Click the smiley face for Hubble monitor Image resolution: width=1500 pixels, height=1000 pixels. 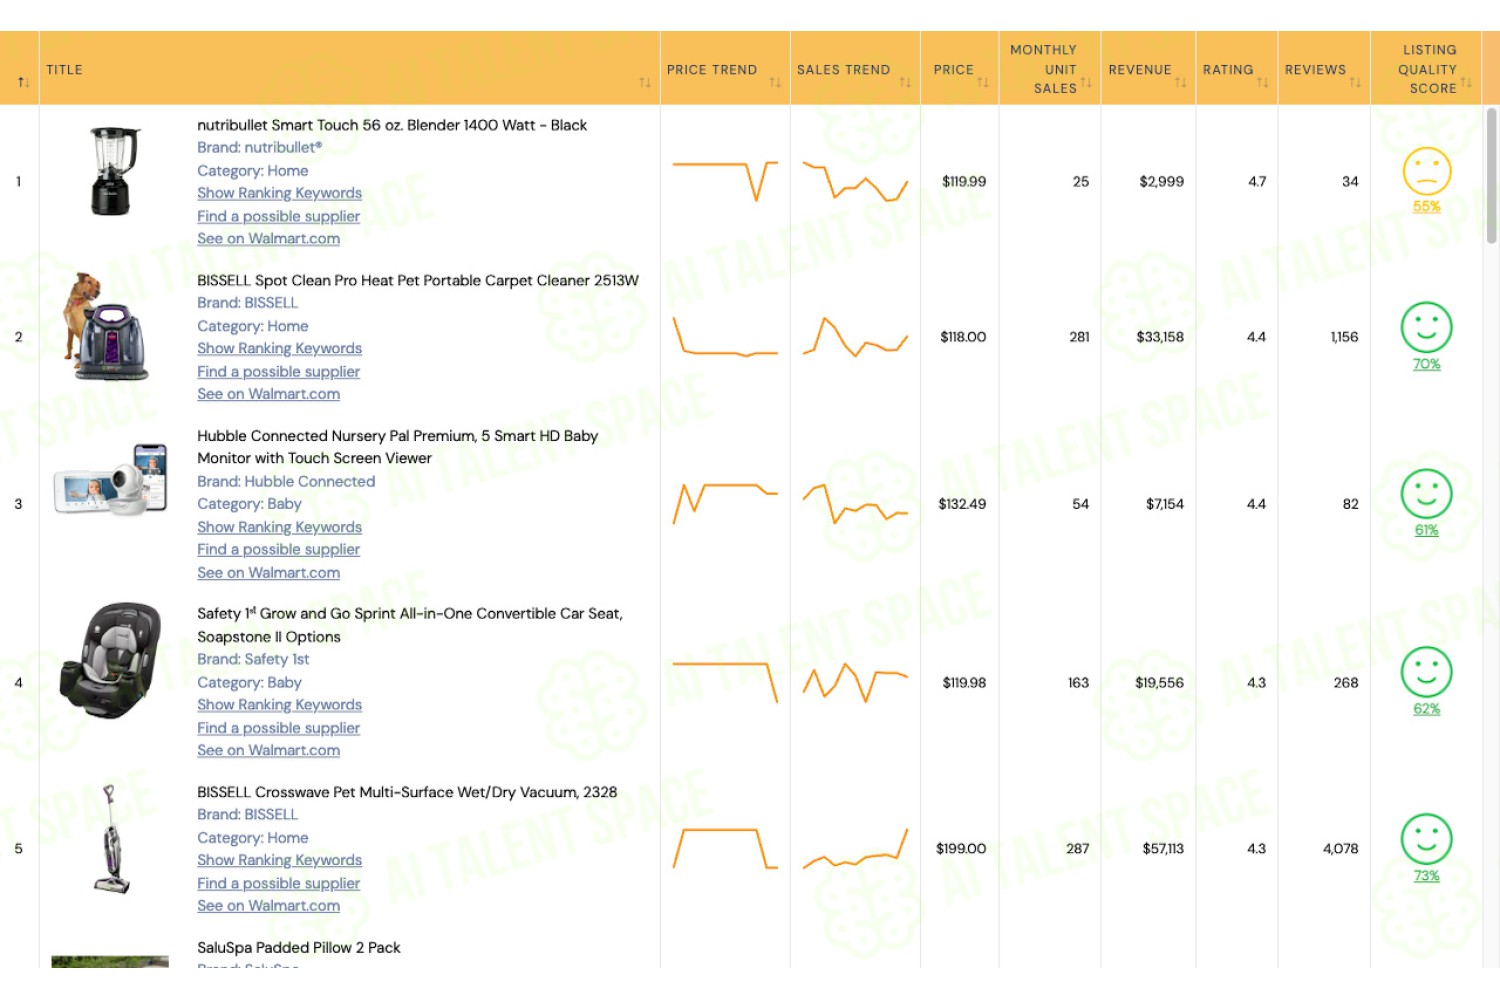pos(1427,494)
